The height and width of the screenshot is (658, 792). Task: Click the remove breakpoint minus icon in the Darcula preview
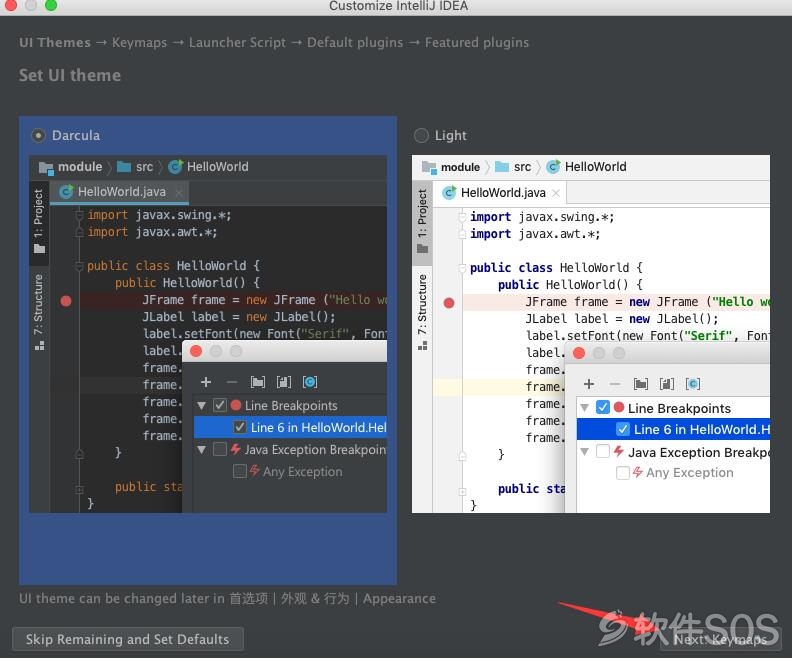(x=232, y=382)
